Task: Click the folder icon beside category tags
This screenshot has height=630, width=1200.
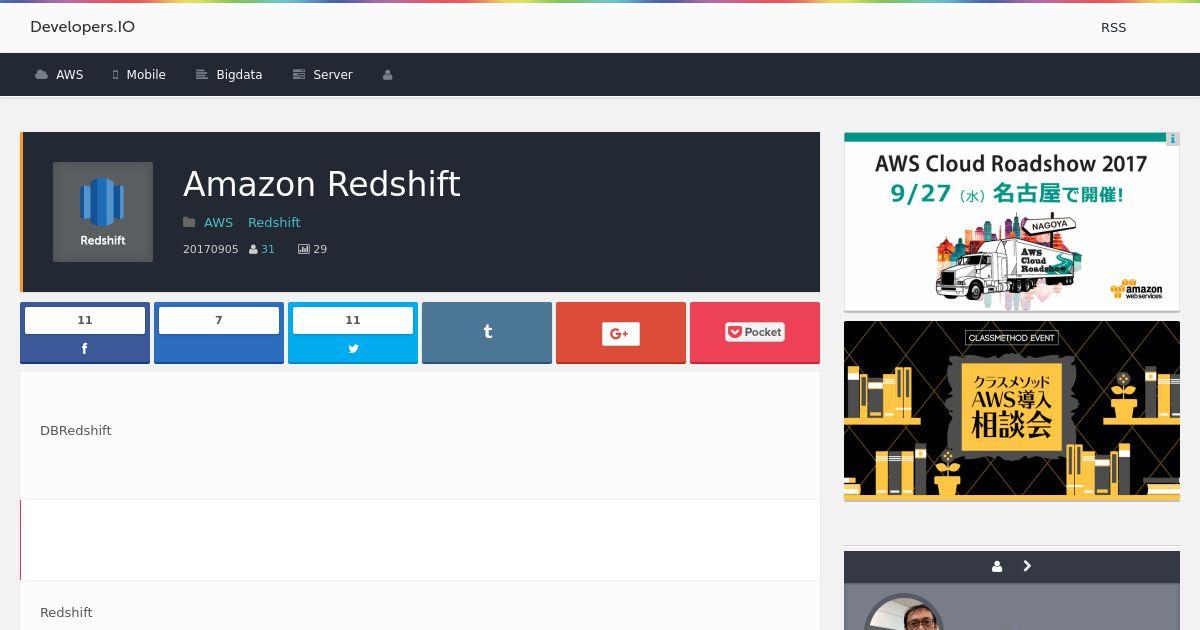Action: click(x=189, y=222)
